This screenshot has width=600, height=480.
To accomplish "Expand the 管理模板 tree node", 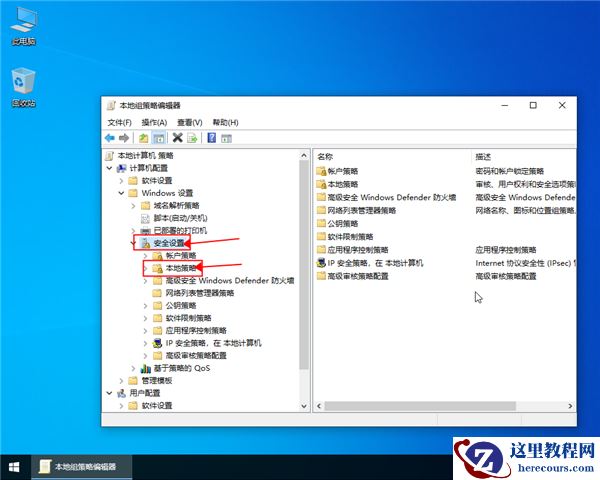I will click(x=121, y=380).
